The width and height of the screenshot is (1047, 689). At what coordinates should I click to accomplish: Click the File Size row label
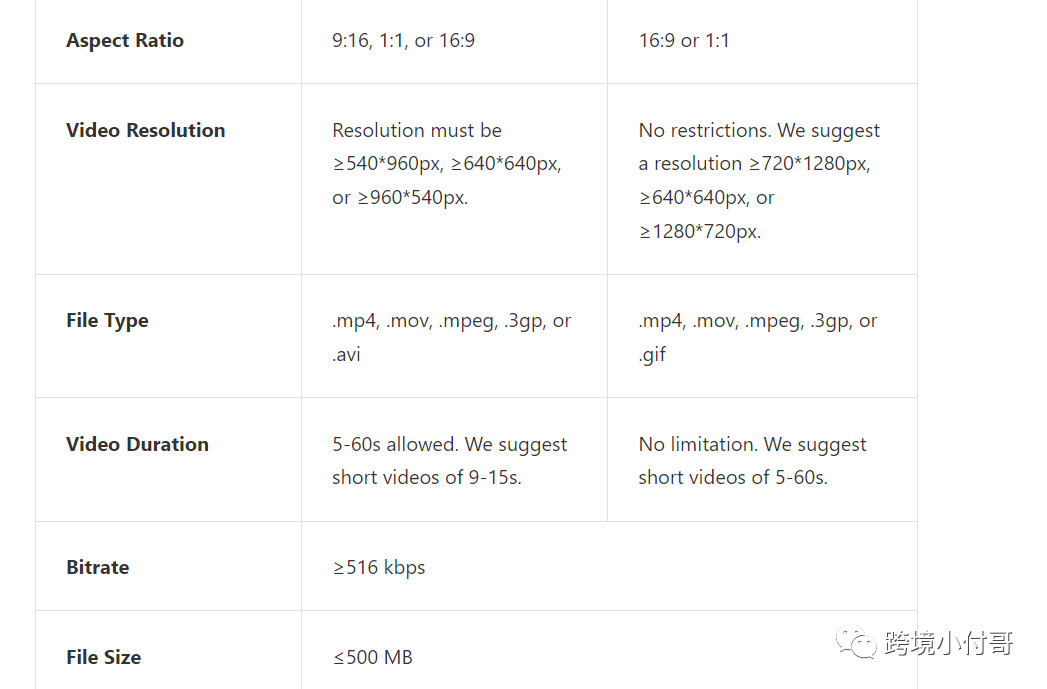pos(103,657)
